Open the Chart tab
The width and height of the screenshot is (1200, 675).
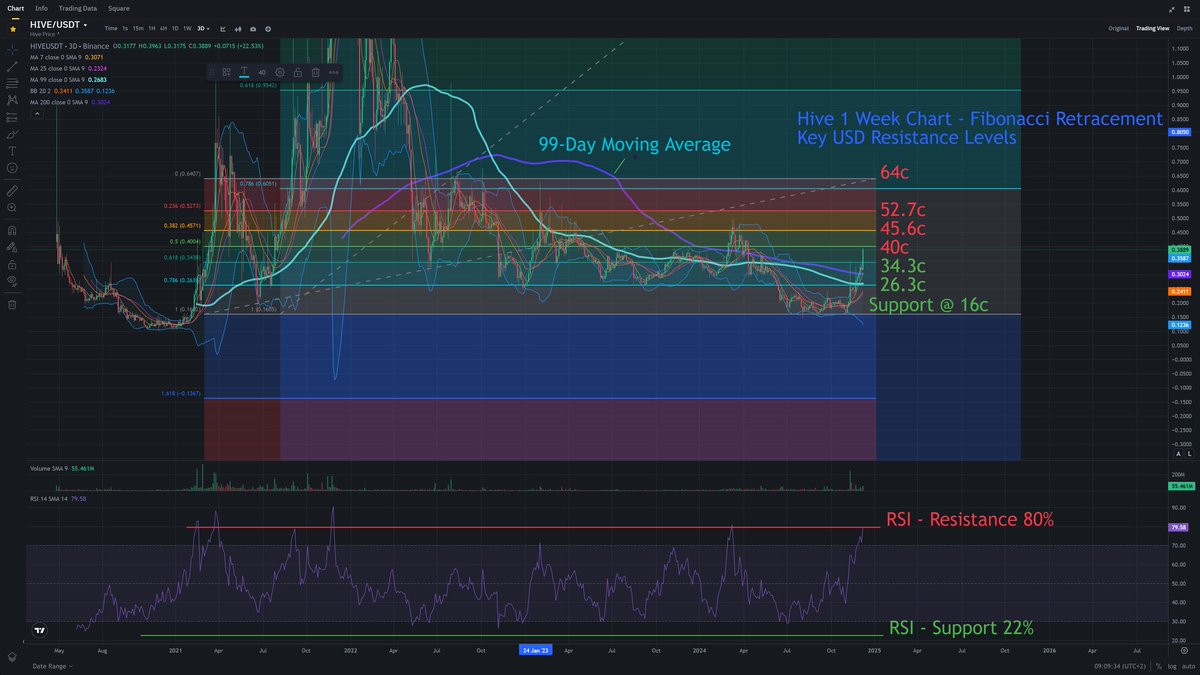tap(16, 8)
